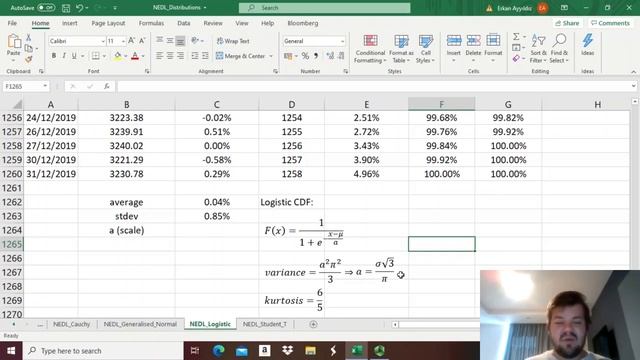The width and height of the screenshot is (640, 360).
Task: Click the Save icon in the title bar
Action: click(x=66, y=8)
